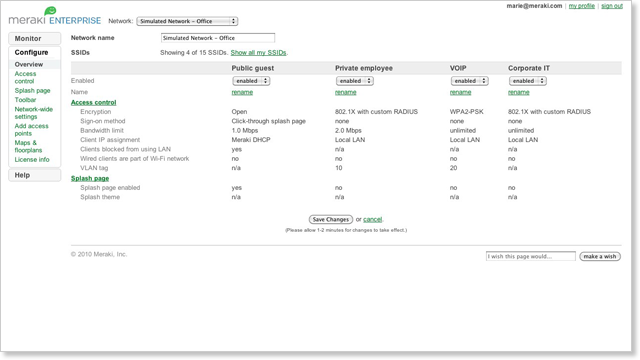The image size is (640, 360).
Task: Select Access control in sidebar
Action: (25, 78)
